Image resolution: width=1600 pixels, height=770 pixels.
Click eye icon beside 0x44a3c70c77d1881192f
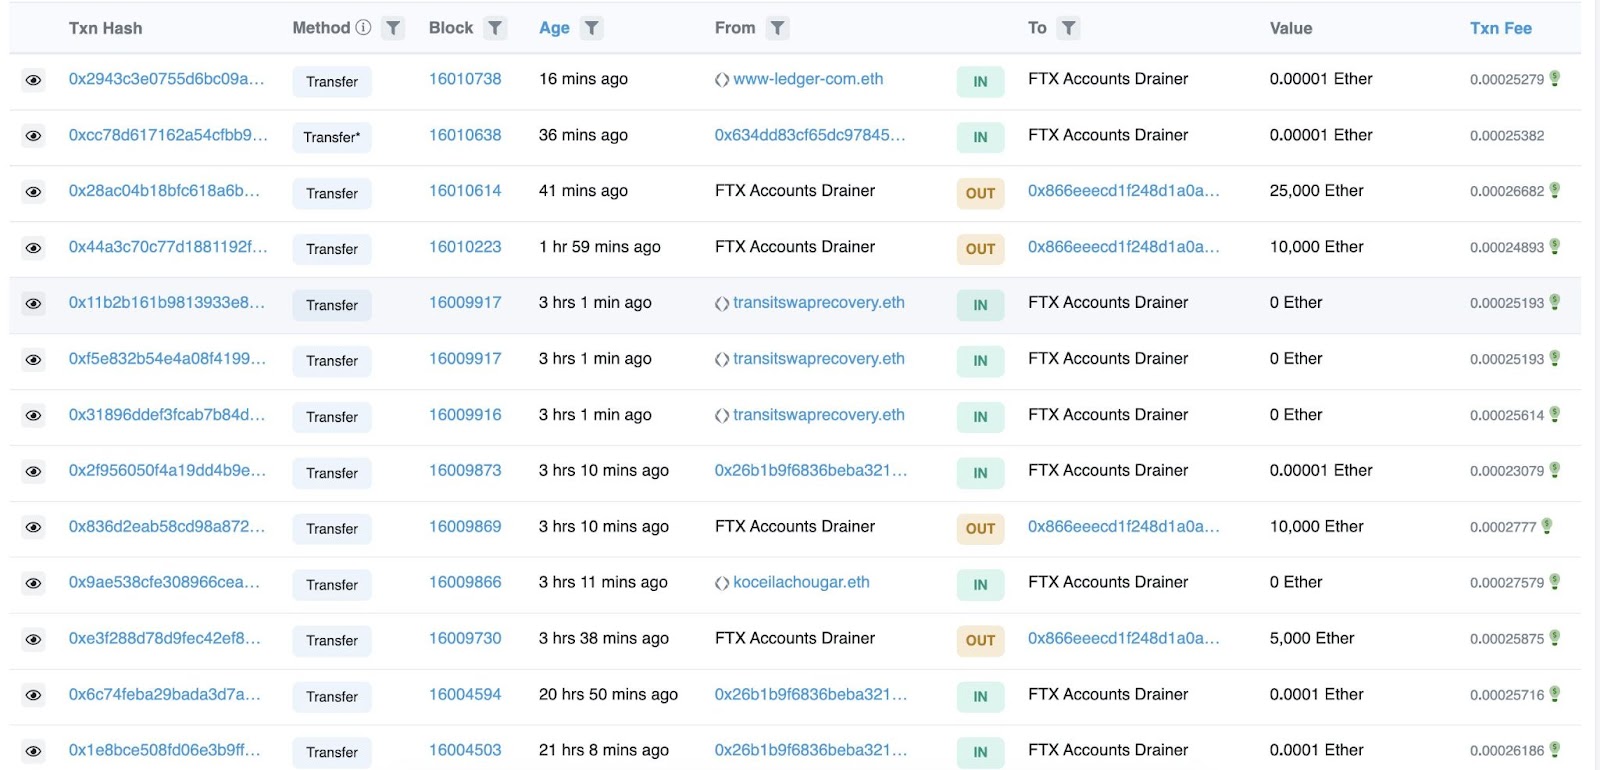33,248
